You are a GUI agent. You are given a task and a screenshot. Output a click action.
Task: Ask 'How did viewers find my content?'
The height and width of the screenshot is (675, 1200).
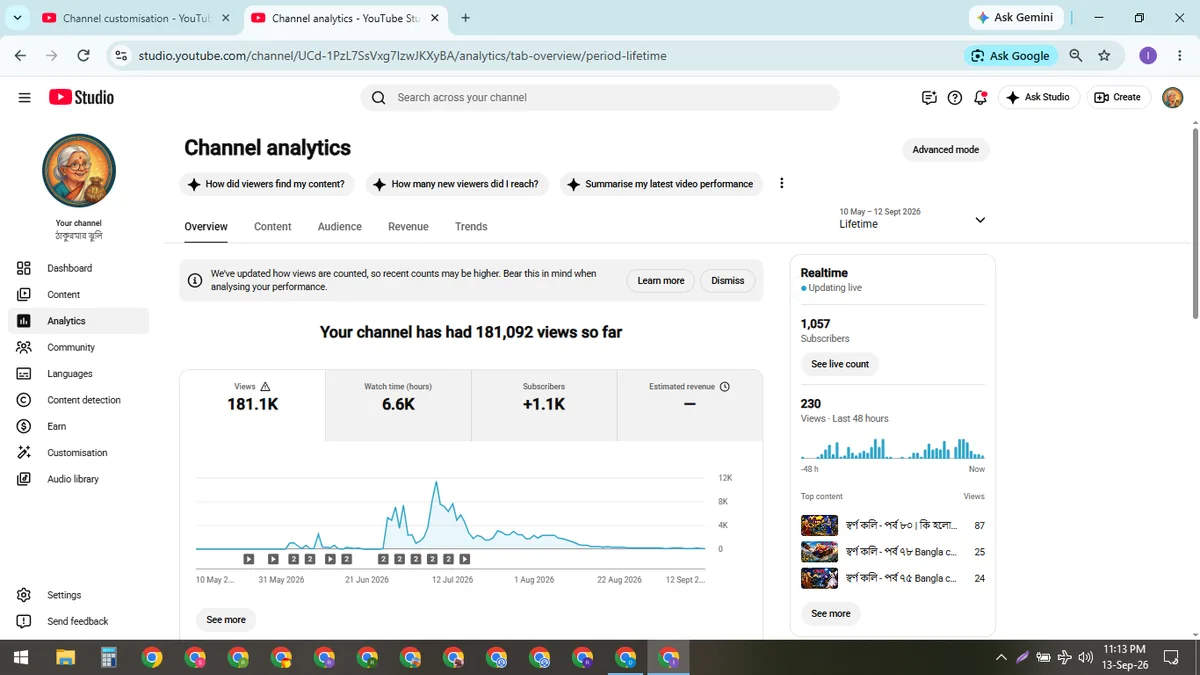pyautogui.click(x=266, y=184)
